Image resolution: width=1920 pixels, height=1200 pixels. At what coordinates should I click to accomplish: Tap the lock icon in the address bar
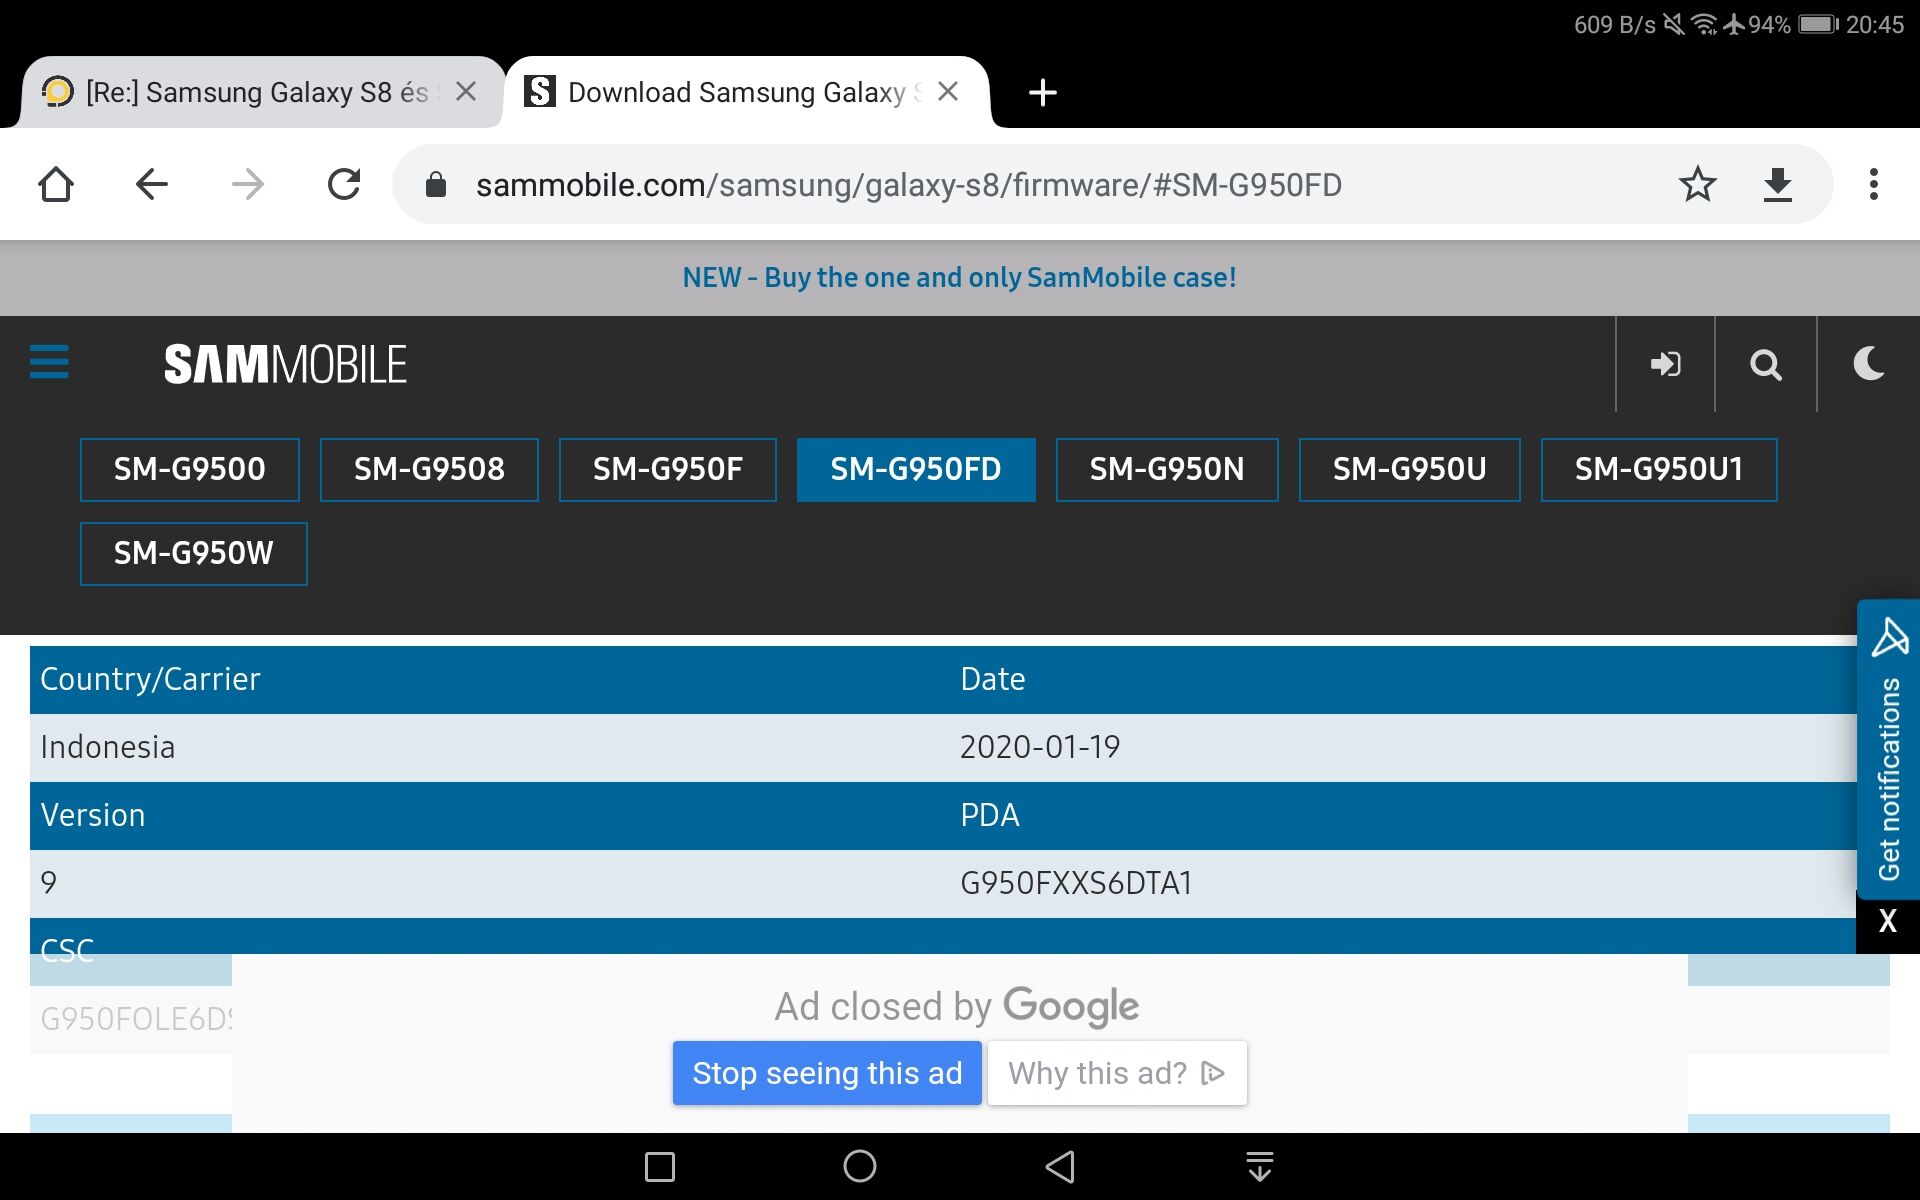[435, 184]
